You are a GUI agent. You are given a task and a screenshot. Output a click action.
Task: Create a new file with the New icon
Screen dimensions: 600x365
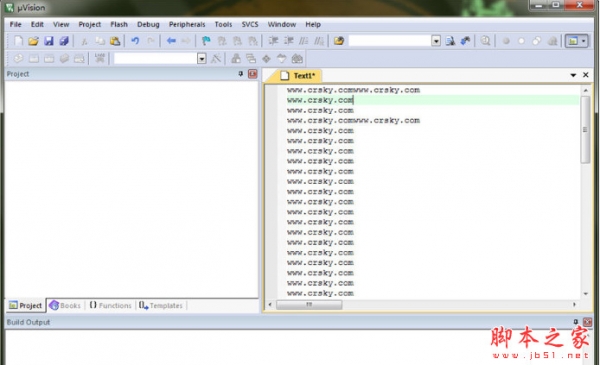[18, 41]
